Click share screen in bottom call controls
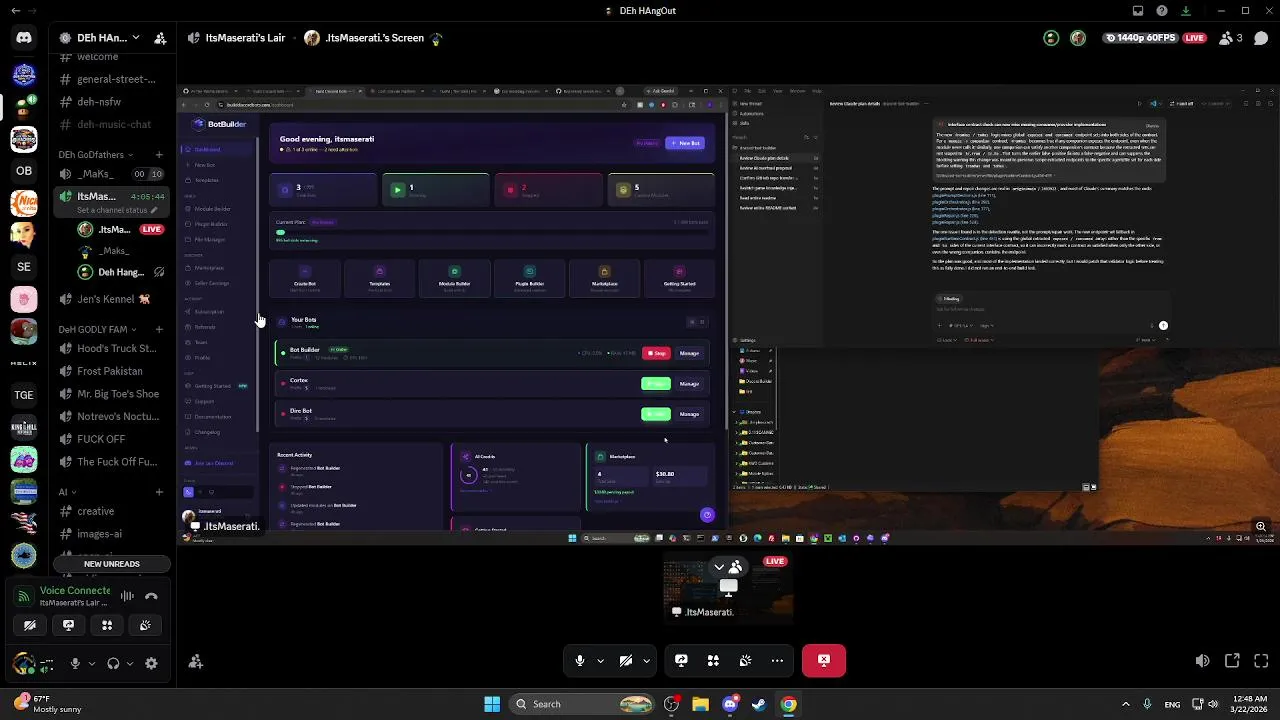1280x720 pixels. pos(681,660)
